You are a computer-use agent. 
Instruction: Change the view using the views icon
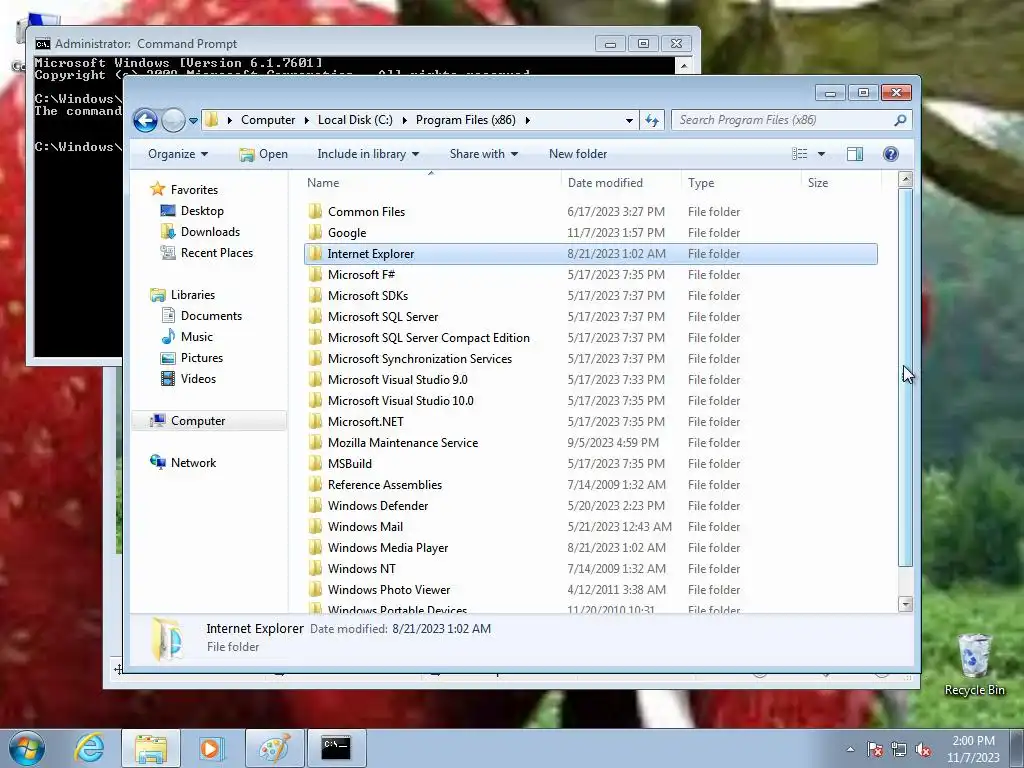pyautogui.click(x=799, y=154)
